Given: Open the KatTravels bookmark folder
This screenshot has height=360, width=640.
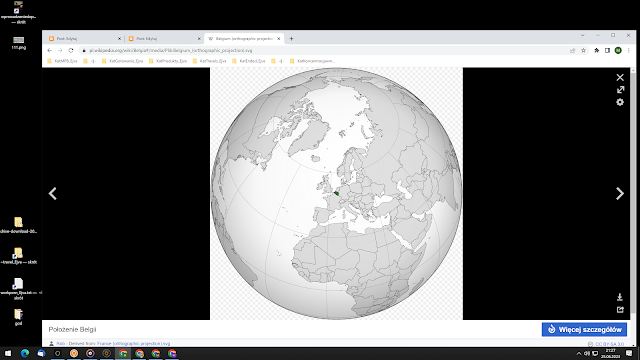Looking at the screenshot, I should tap(209, 61).
